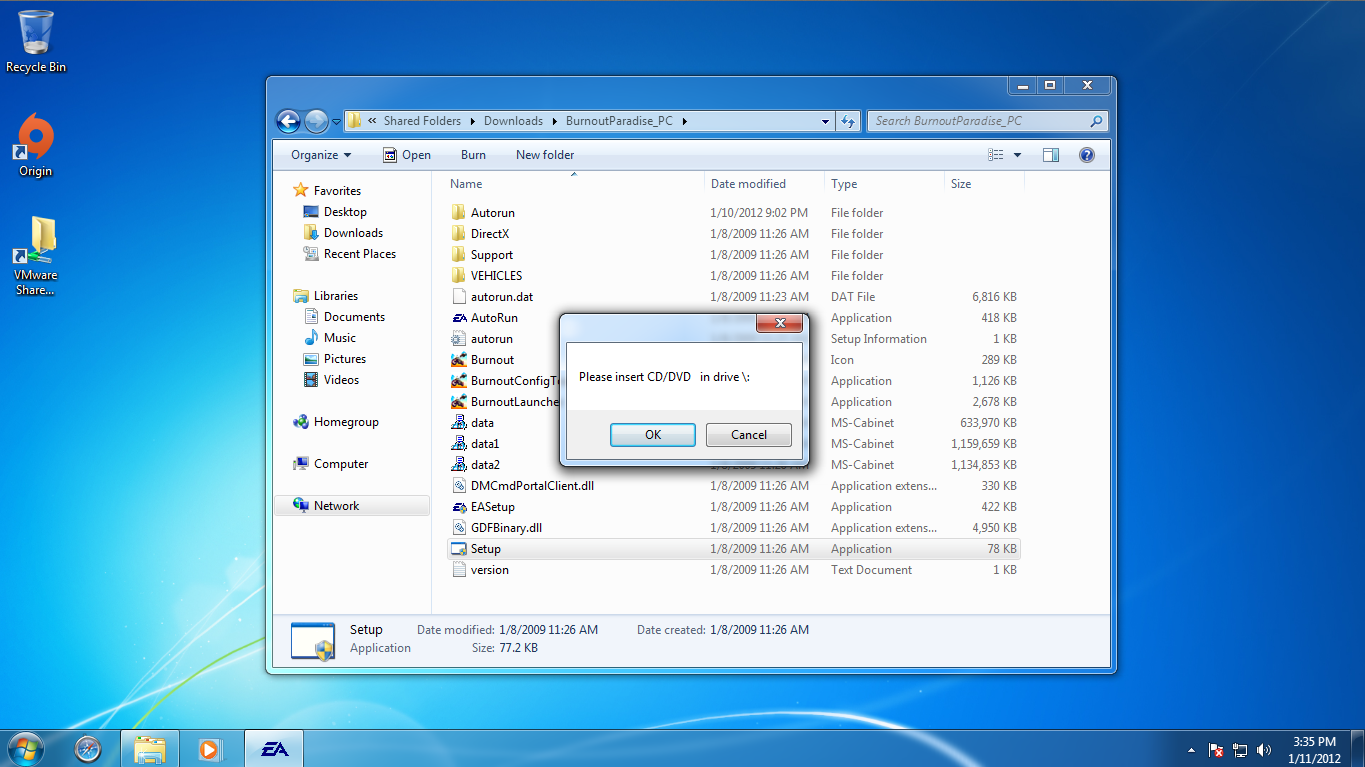Screen dimensions: 1365x767
Task: Toggle the preview pane icon
Action: [x=1050, y=155]
